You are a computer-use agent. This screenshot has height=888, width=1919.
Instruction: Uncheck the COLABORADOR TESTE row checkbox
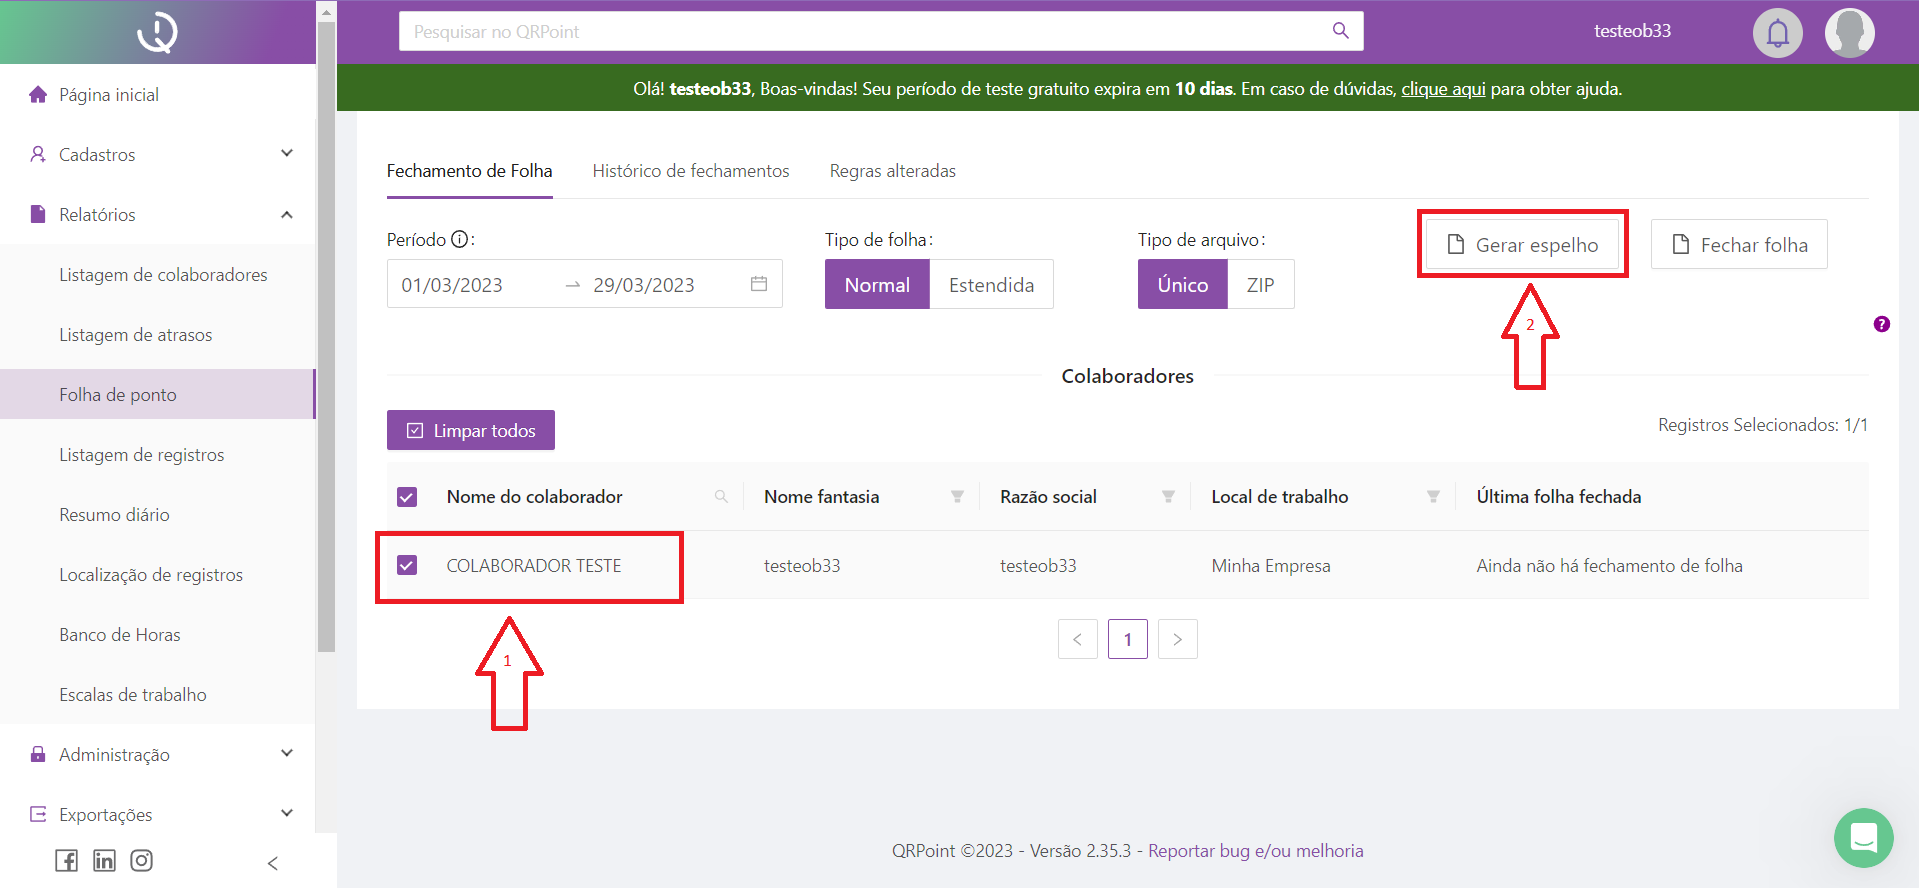[407, 565]
